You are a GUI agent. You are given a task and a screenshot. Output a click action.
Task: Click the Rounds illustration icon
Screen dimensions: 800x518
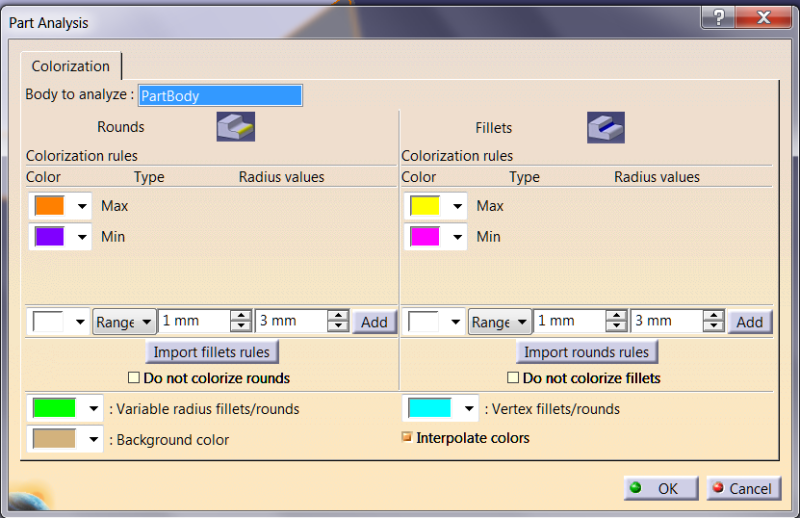[236, 127]
